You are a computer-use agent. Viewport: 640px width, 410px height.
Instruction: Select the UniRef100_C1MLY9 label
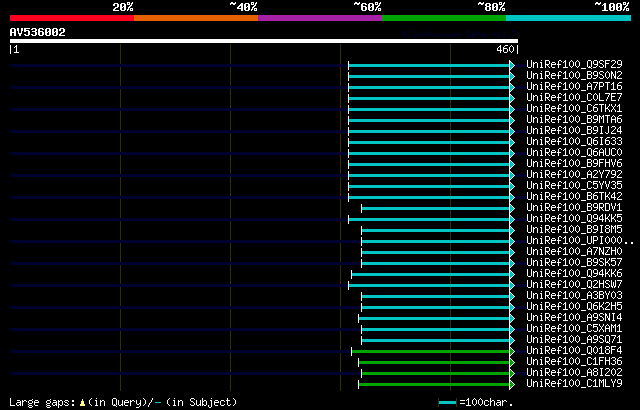[x=574, y=383]
